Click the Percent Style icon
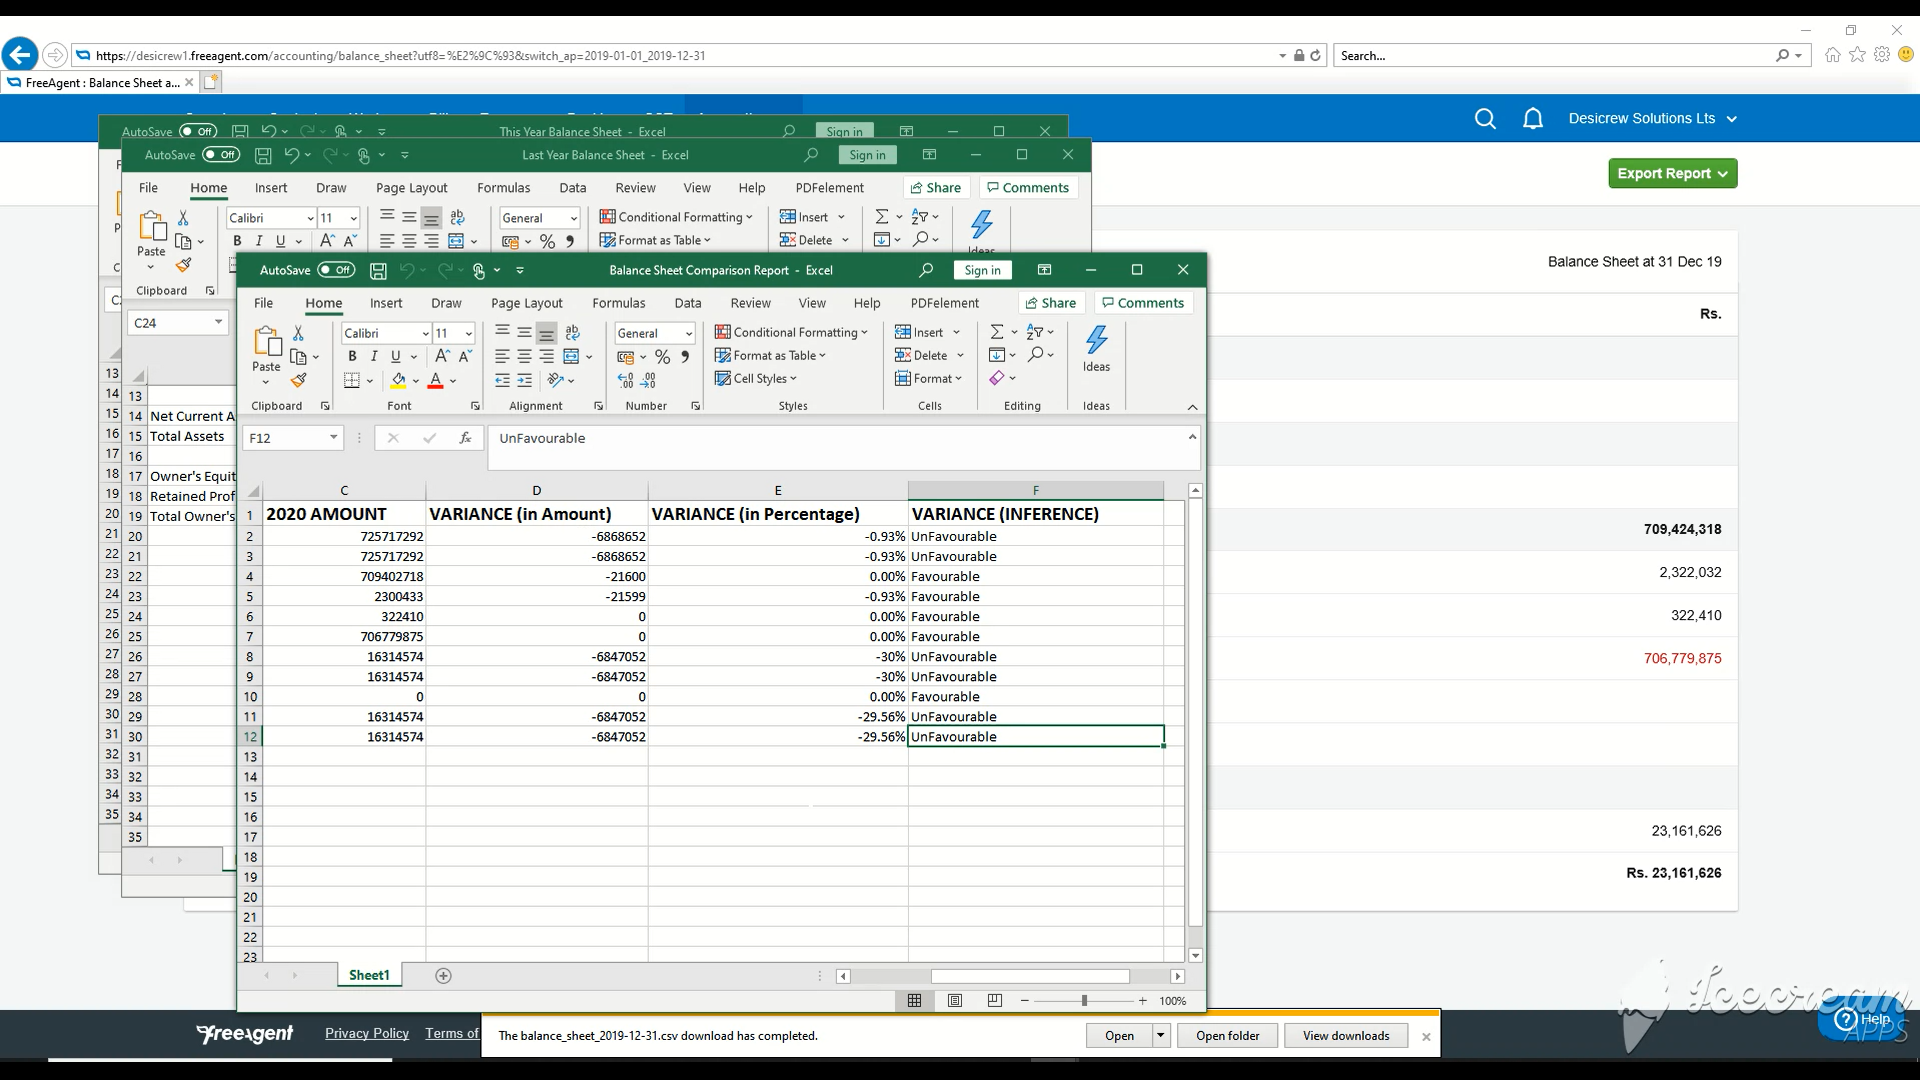1920x1080 pixels. [662, 357]
